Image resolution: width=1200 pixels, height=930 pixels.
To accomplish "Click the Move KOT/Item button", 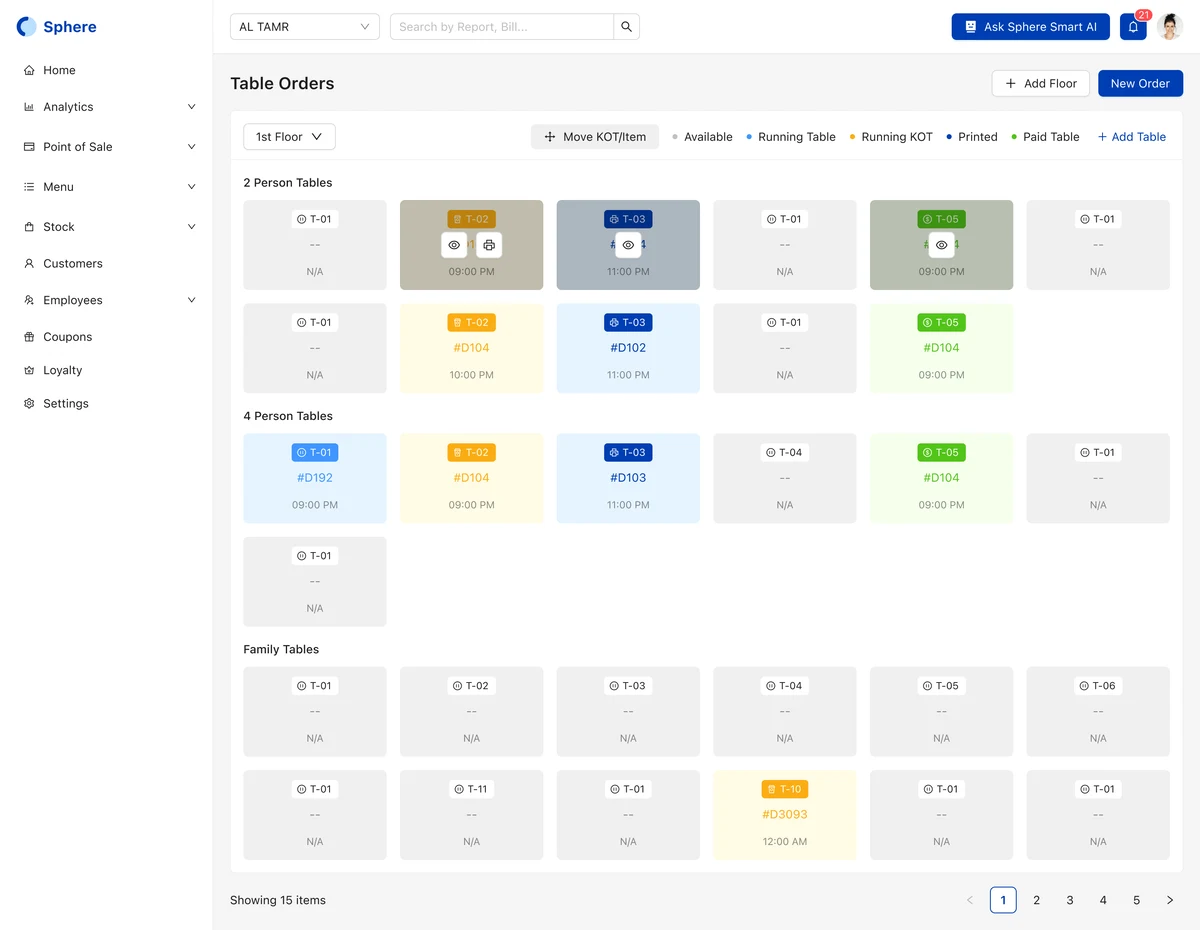I will pyautogui.click(x=595, y=137).
